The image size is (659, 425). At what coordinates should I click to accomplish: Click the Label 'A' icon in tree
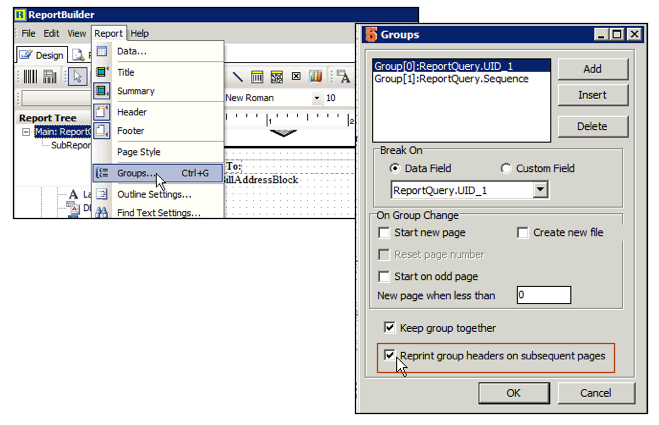[74, 194]
